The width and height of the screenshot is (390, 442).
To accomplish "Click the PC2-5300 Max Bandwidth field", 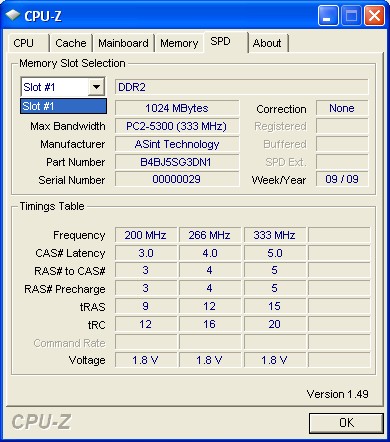I will (177, 126).
